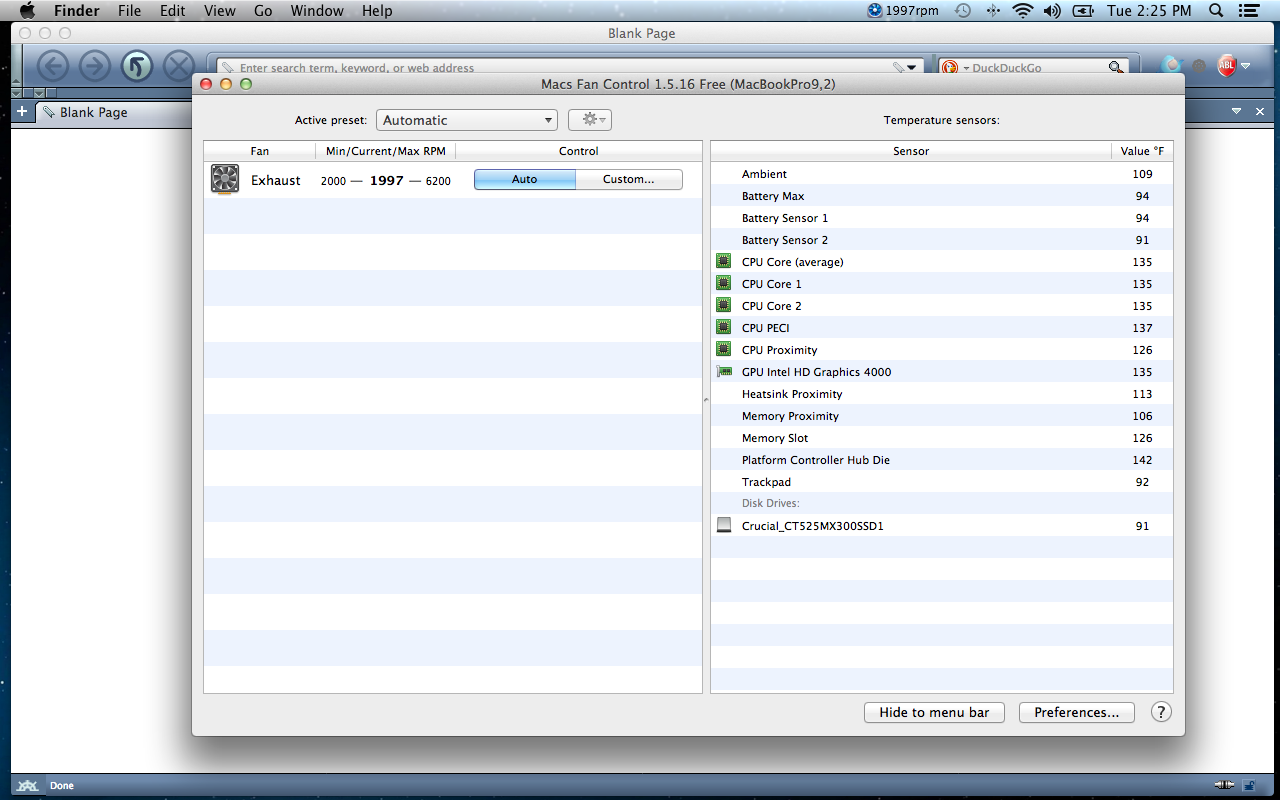Click the Control column header
The image size is (1280, 800).
(579, 151)
